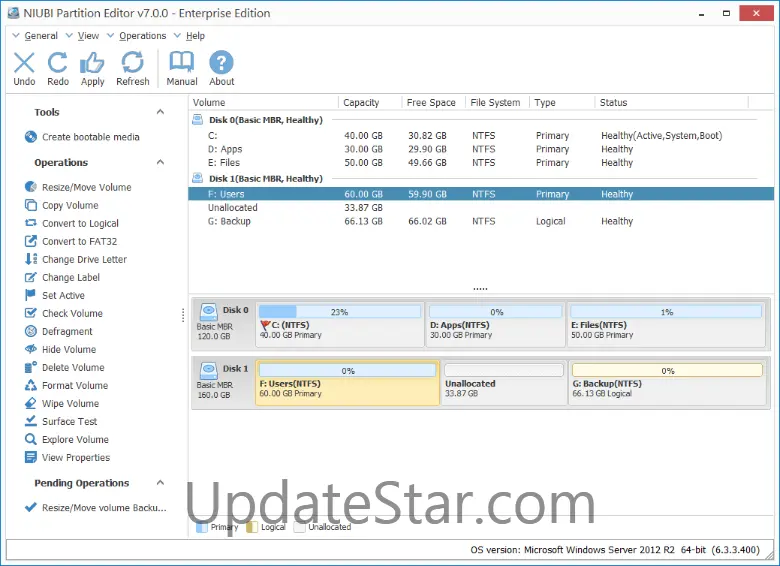780x566 pixels.
Task: Click the Wipe Volume icon
Action: coord(31,403)
